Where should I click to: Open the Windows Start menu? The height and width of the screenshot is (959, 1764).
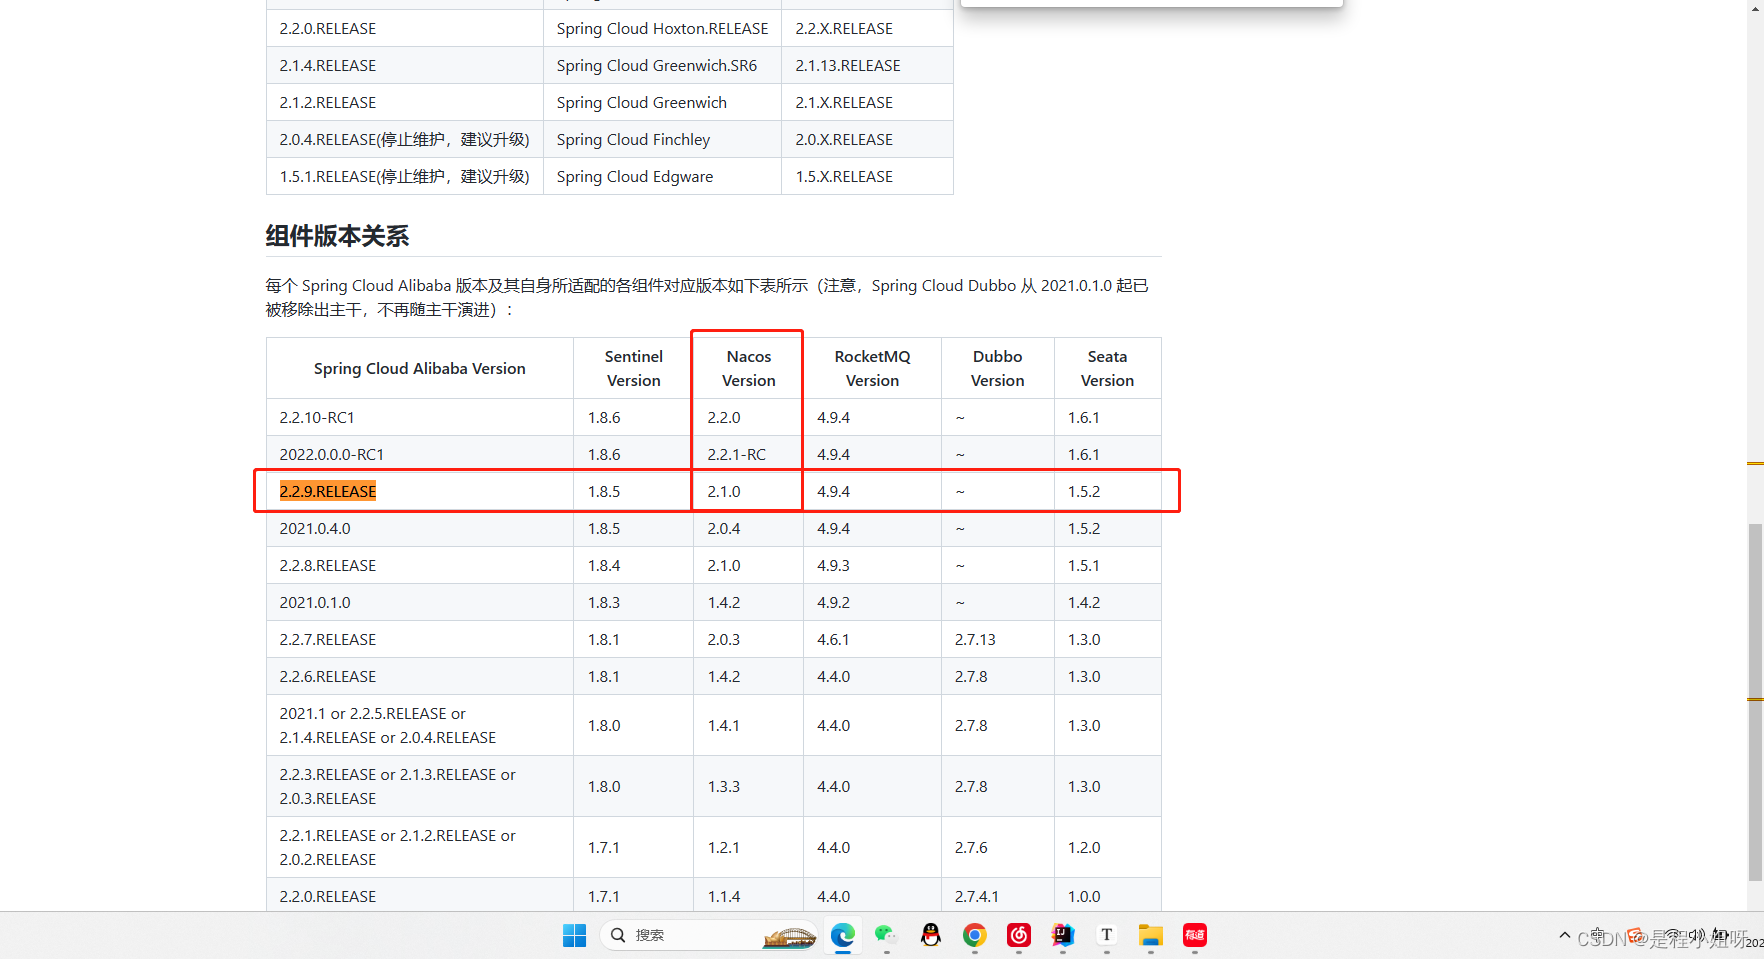point(575,935)
